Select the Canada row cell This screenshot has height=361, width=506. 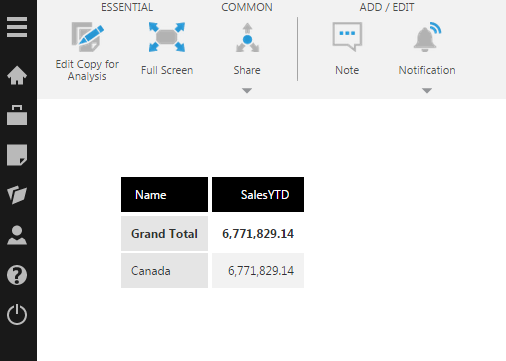point(164,270)
